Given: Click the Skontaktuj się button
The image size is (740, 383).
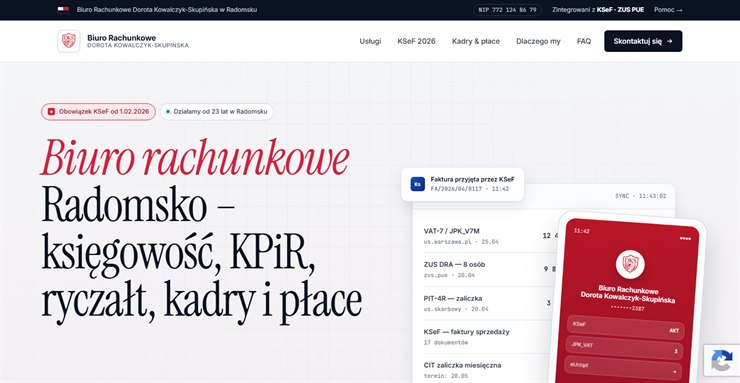Looking at the screenshot, I should point(643,41).
